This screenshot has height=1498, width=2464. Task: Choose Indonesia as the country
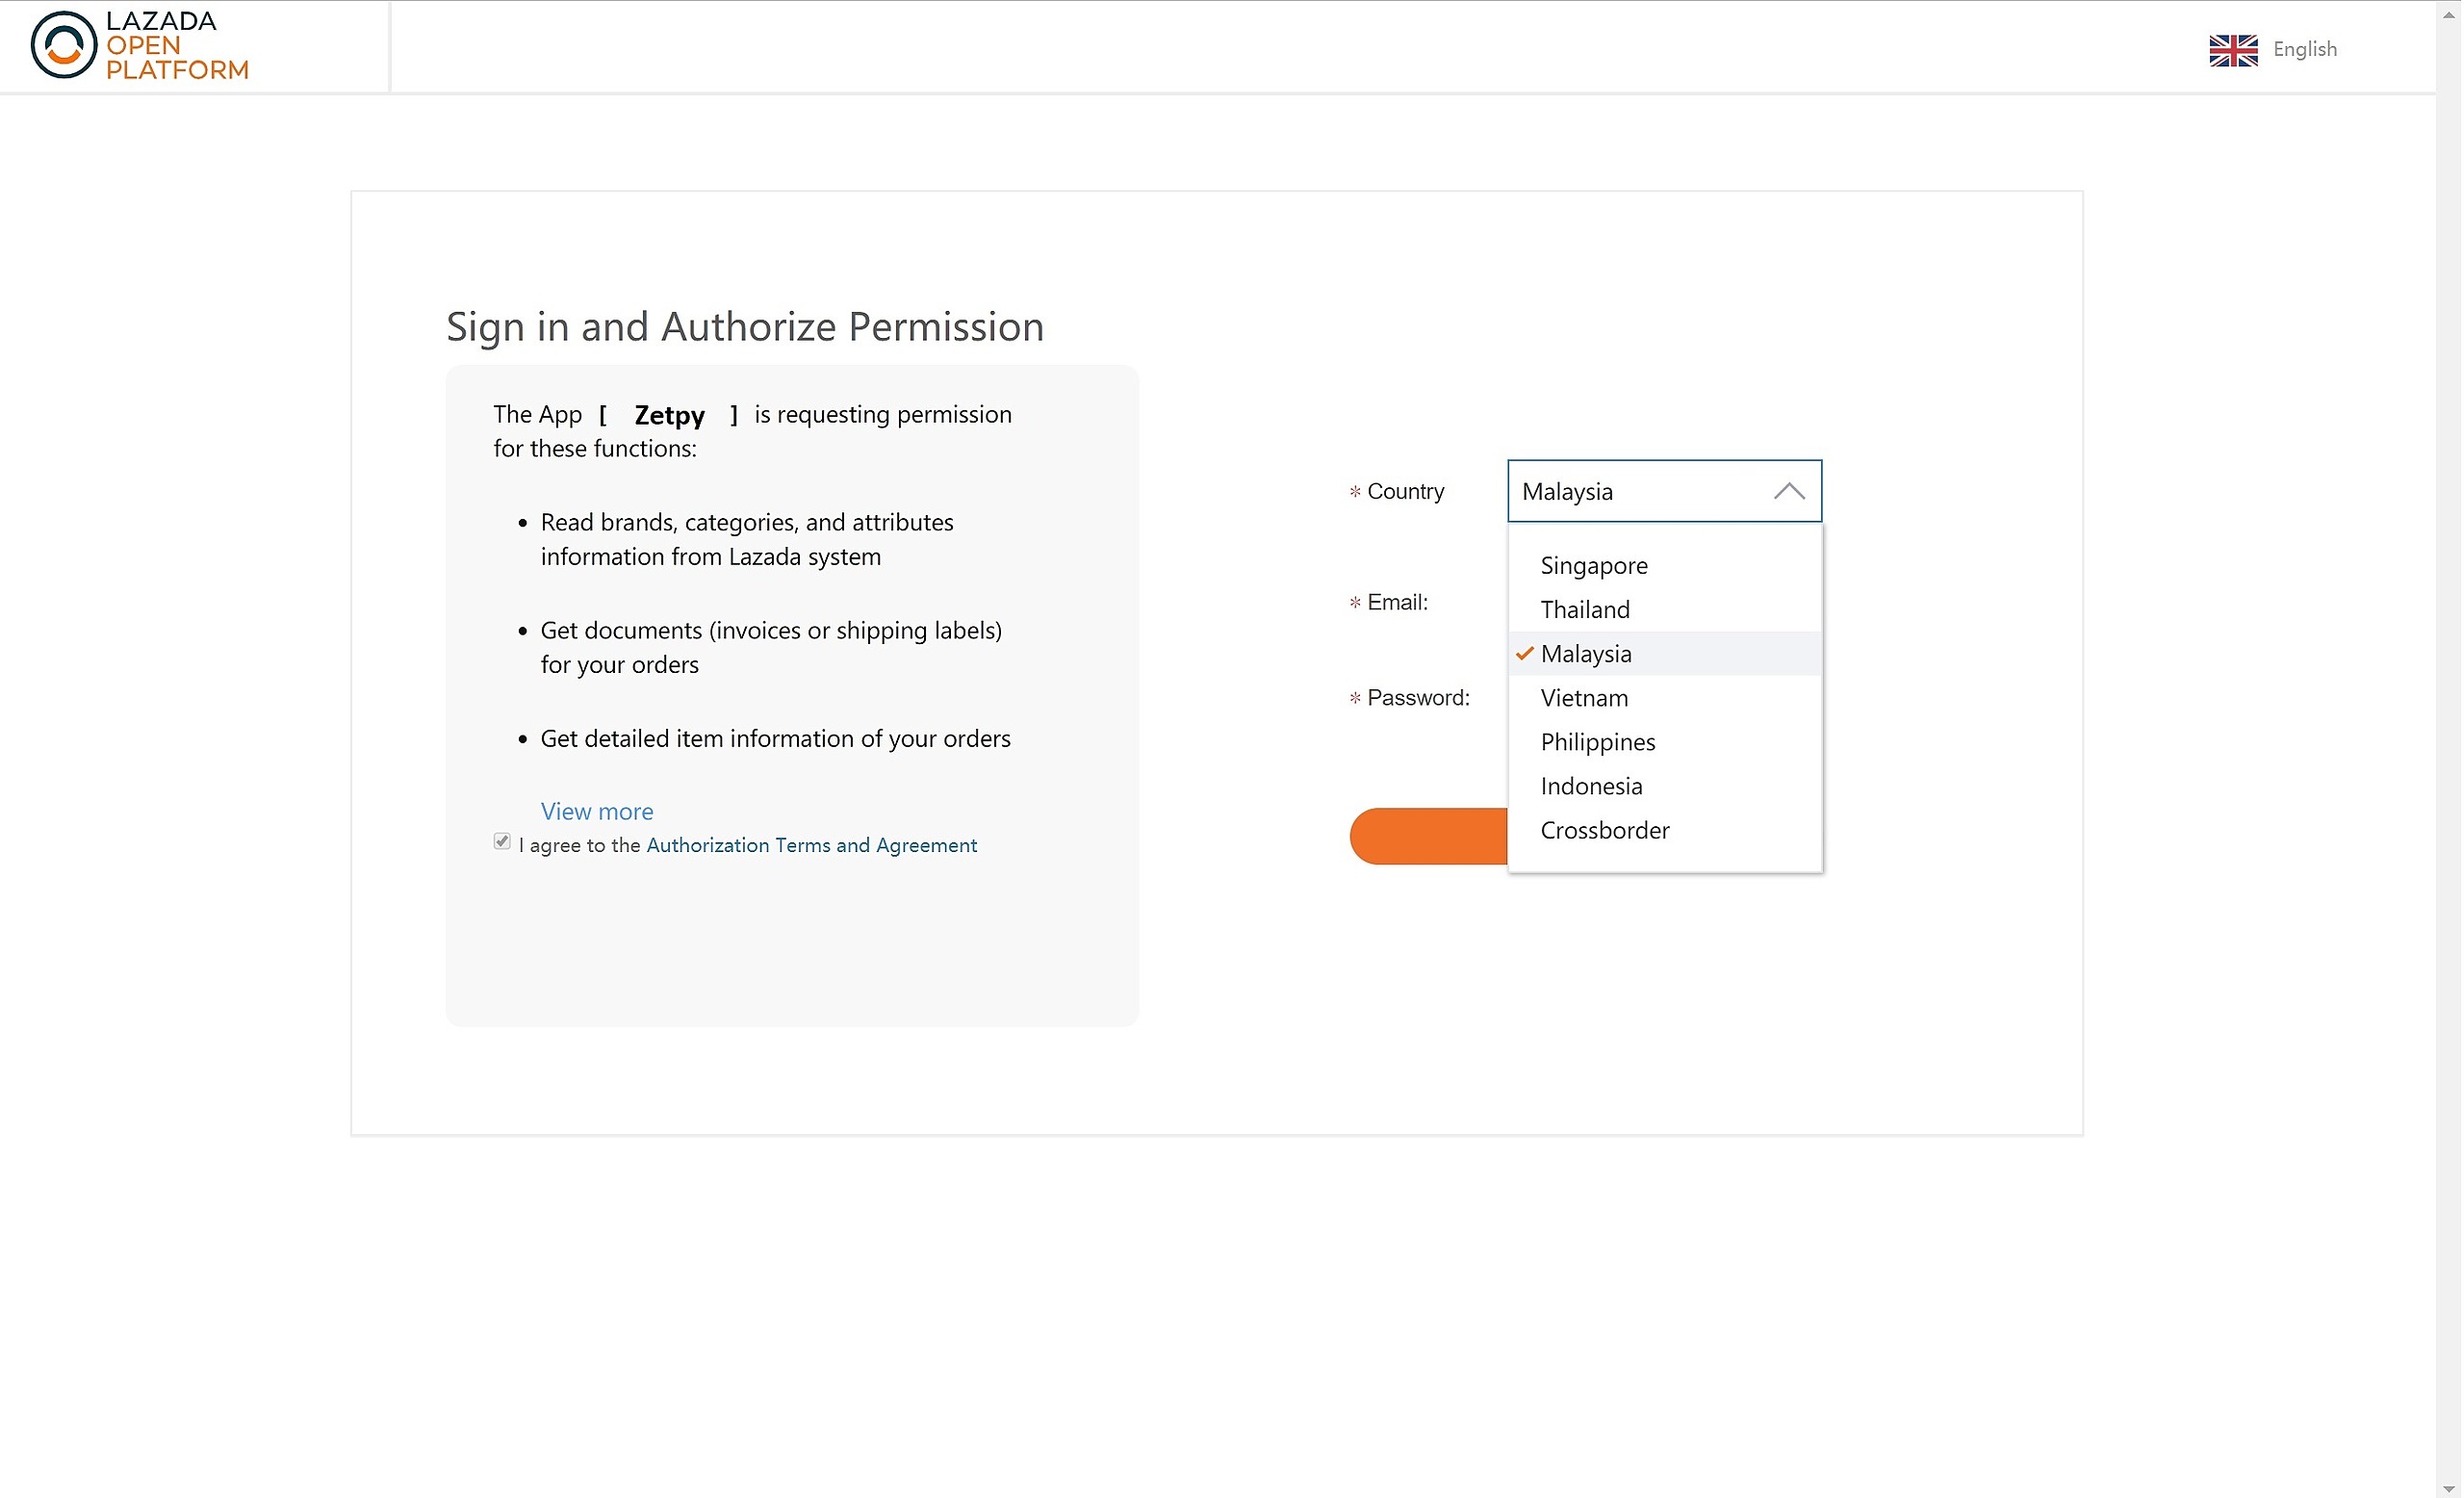point(1591,786)
